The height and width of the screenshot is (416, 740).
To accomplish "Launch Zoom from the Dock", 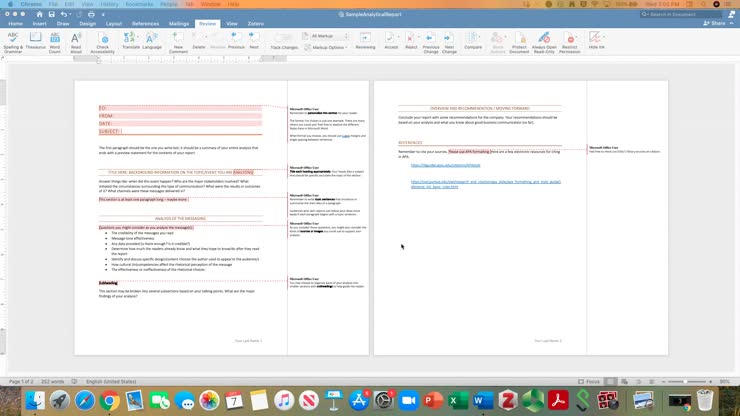I will tap(408, 401).
